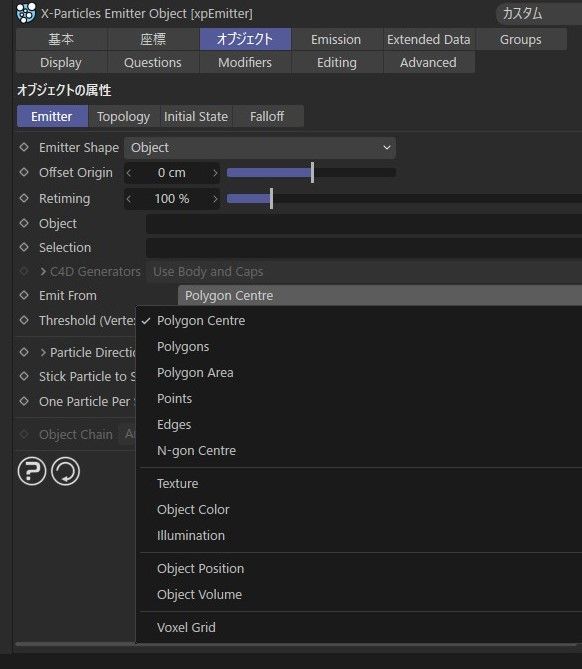Switch to the Topology sub-tab
The height and width of the screenshot is (669, 582).
pyautogui.click(x=124, y=116)
